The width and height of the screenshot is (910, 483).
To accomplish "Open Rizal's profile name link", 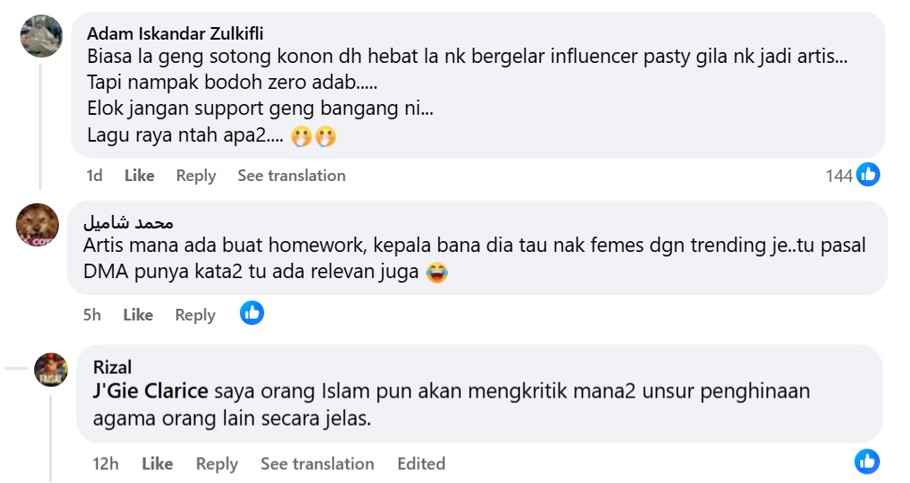I will click(112, 367).
